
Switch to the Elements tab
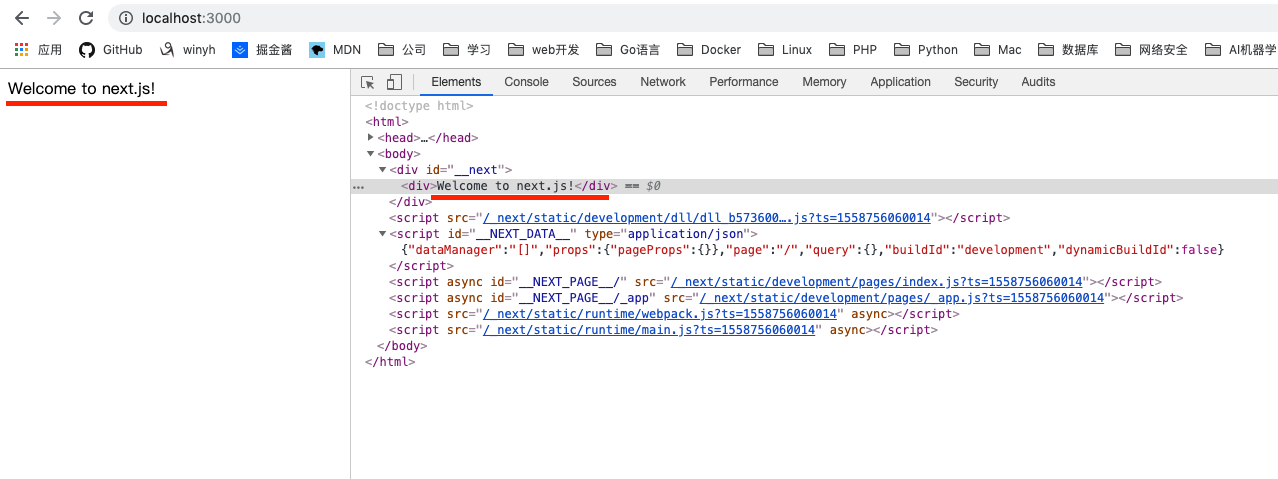point(456,82)
